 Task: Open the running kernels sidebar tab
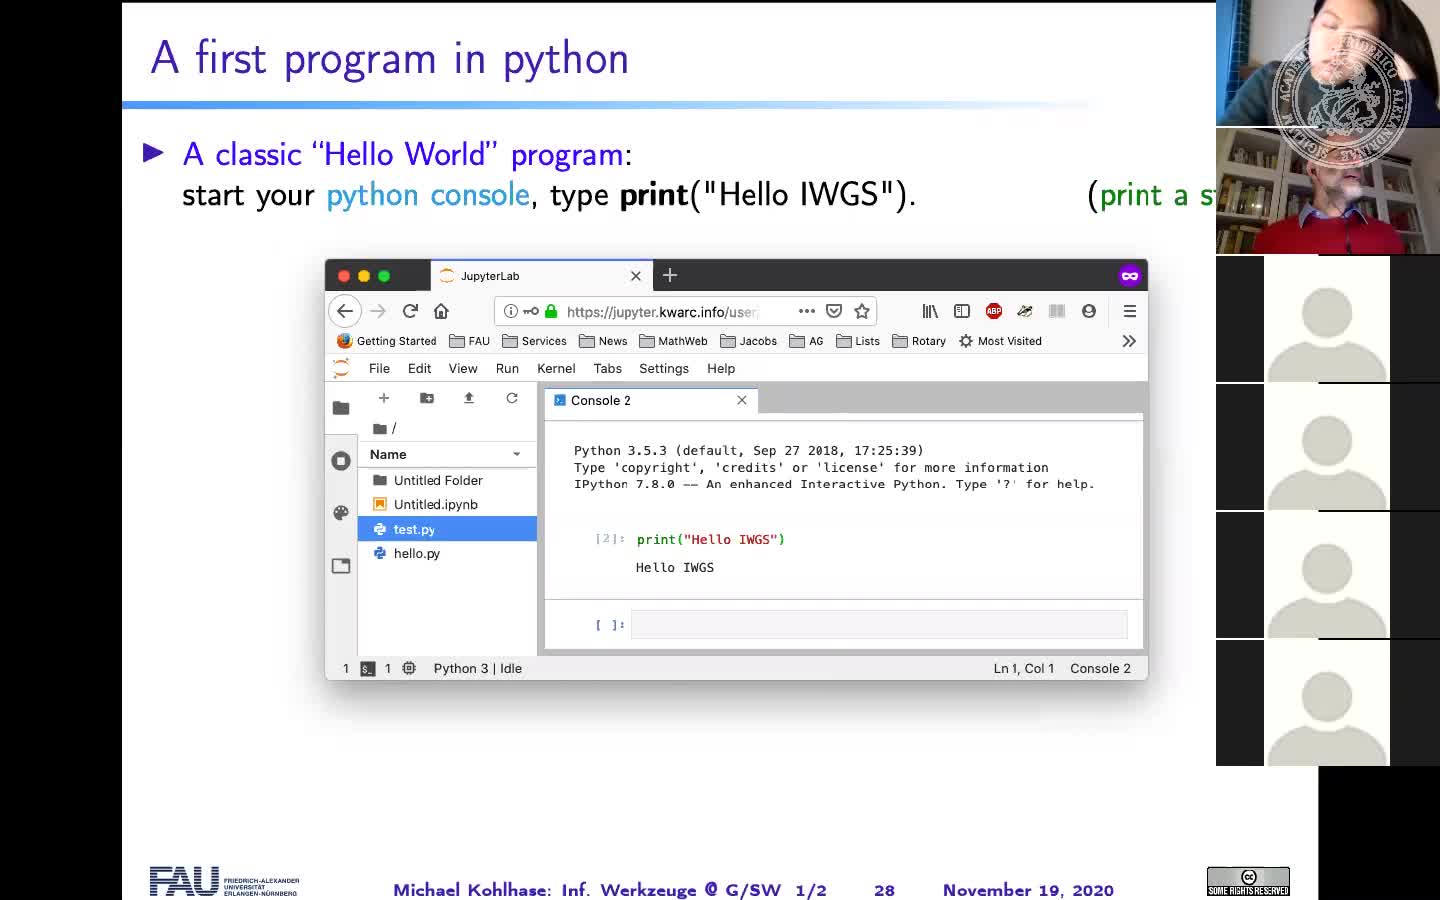click(x=341, y=460)
